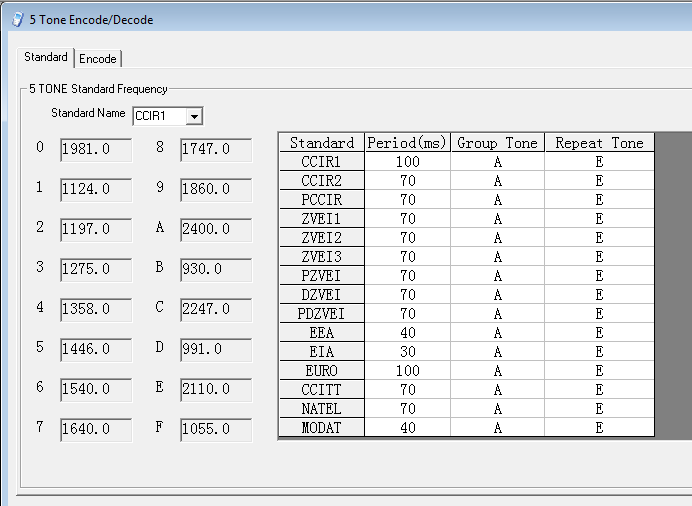Click the tone C frequency field 2247.0

tap(216, 310)
